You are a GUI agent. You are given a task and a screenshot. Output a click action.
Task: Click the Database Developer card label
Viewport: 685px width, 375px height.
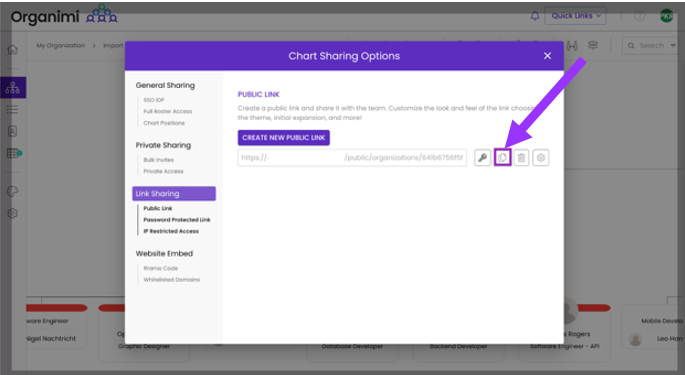353,346
